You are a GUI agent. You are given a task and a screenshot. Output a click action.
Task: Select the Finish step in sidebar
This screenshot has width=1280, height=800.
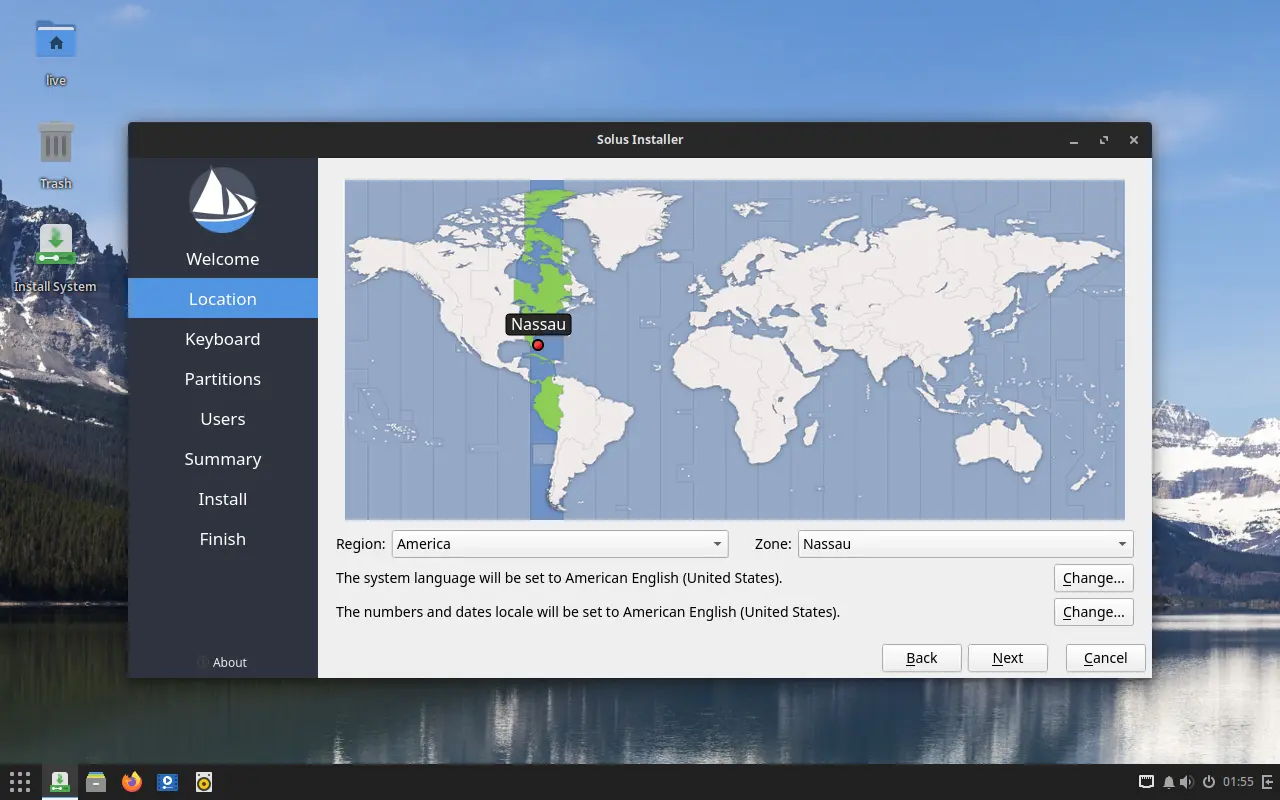[223, 539]
